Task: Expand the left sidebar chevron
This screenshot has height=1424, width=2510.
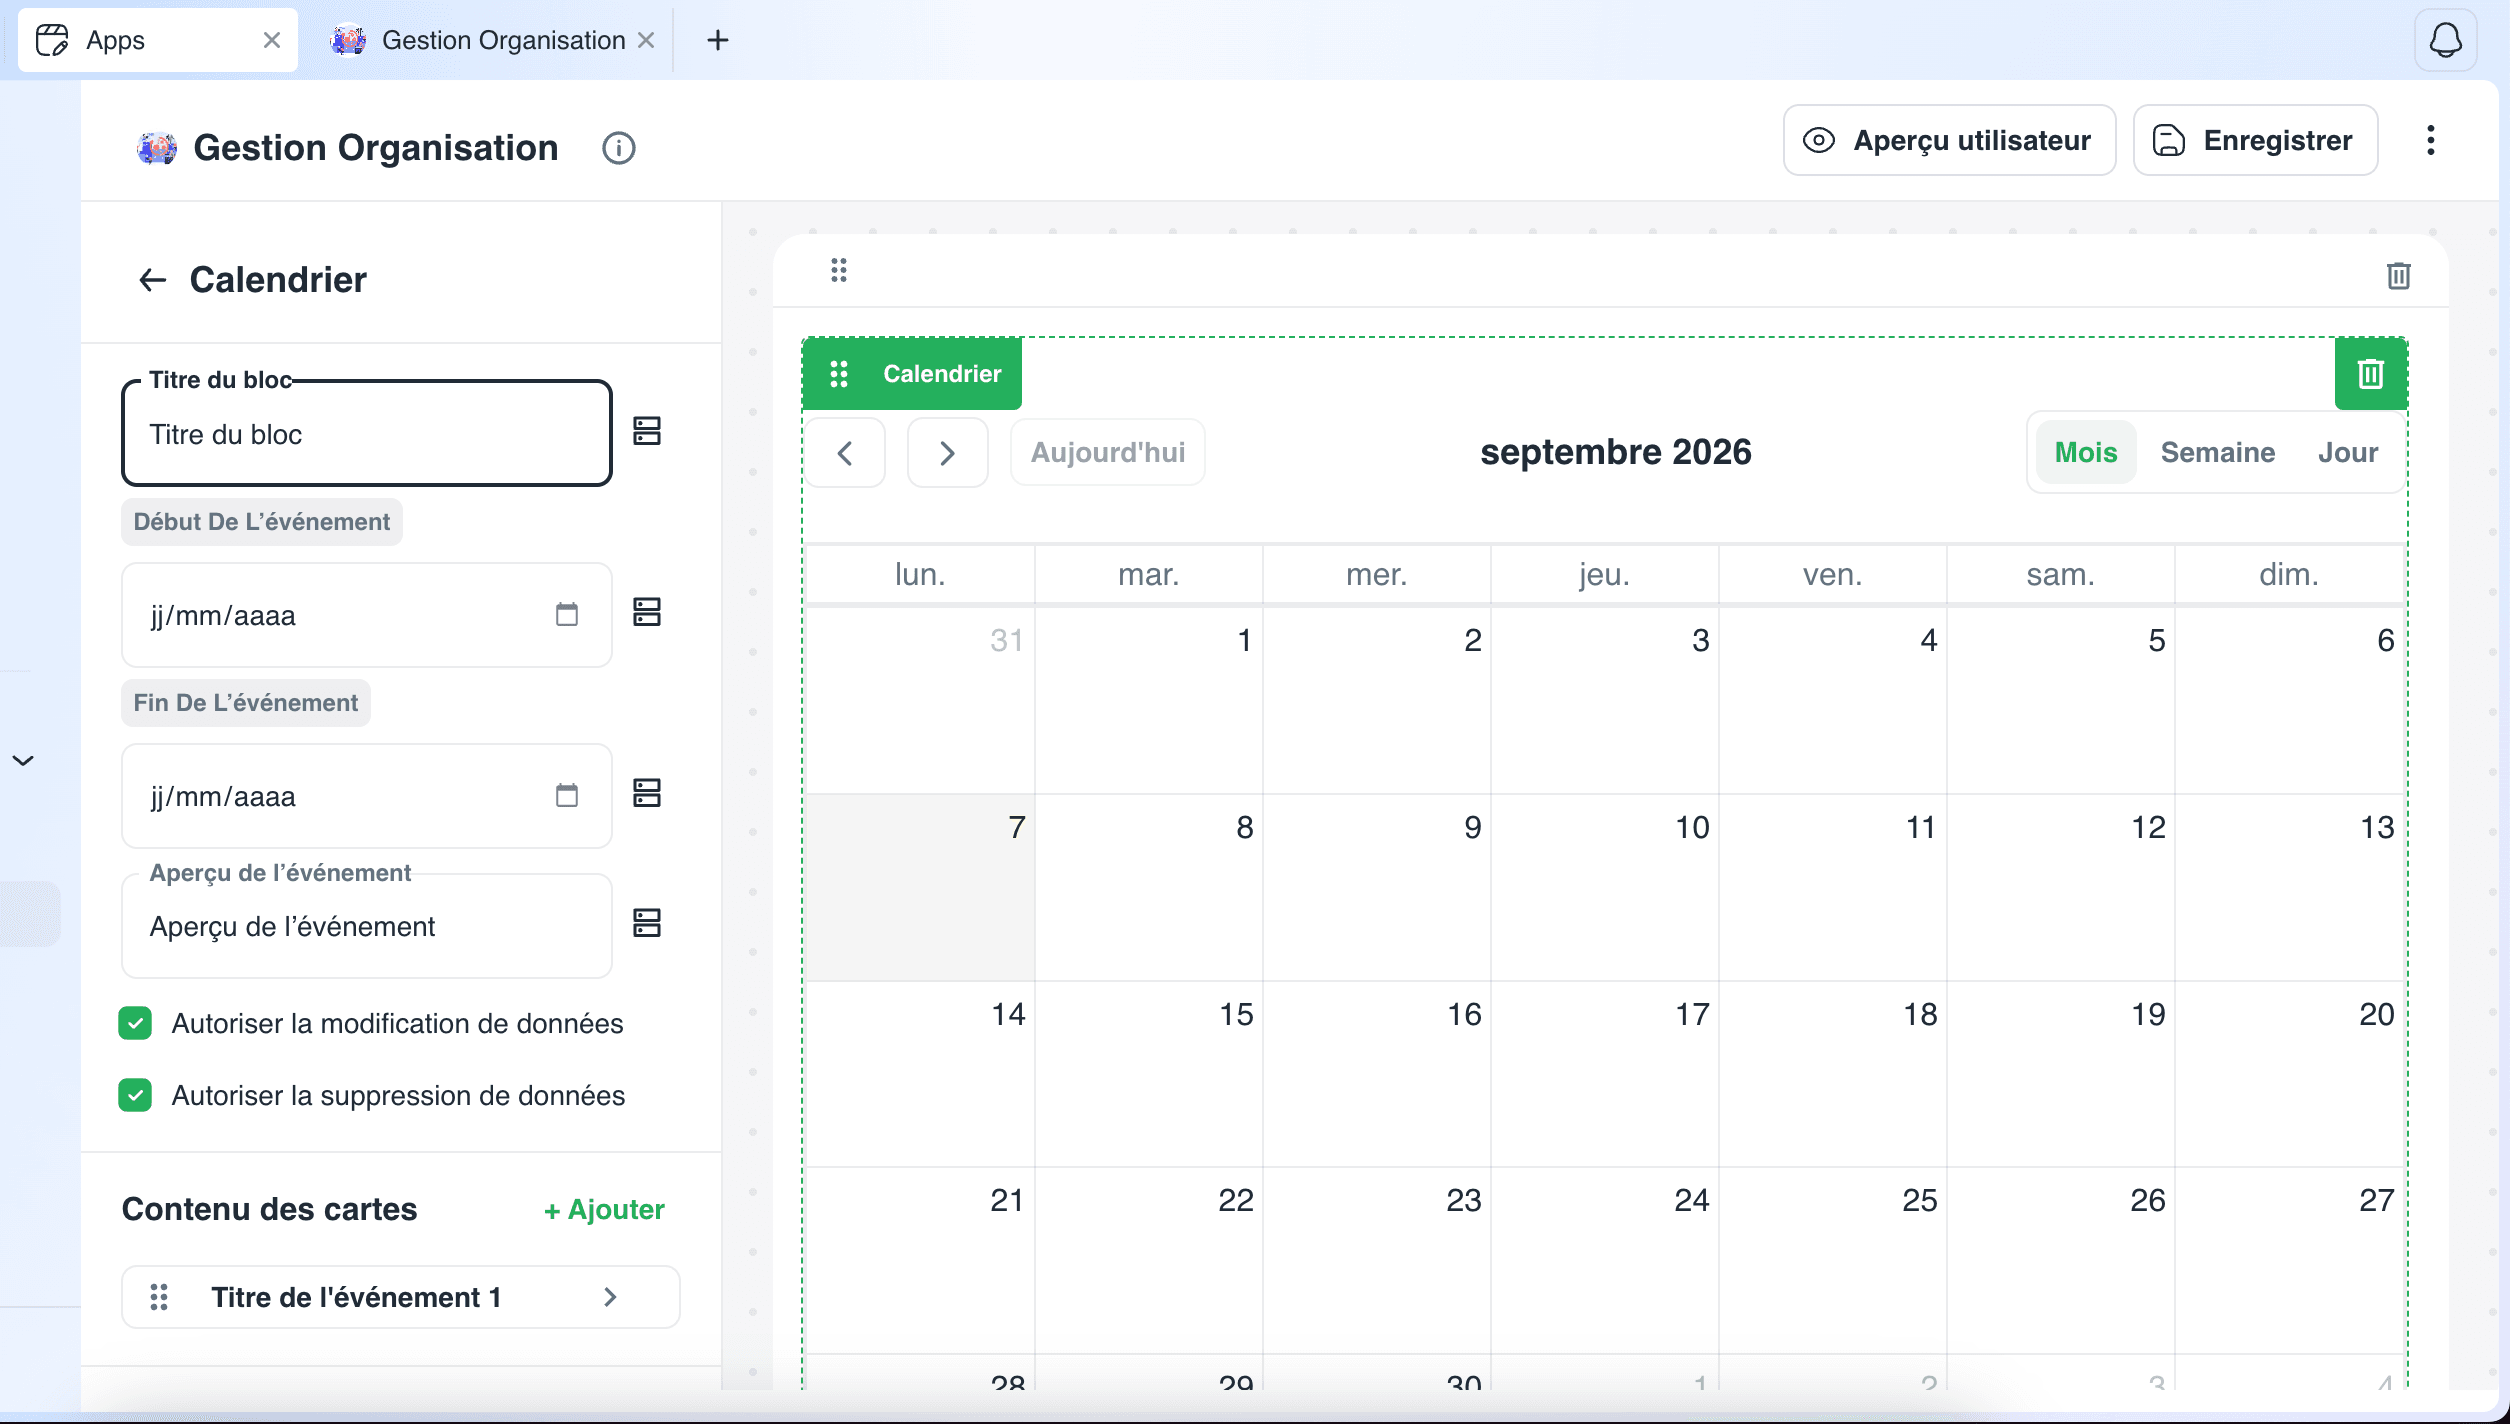Action: (23, 761)
